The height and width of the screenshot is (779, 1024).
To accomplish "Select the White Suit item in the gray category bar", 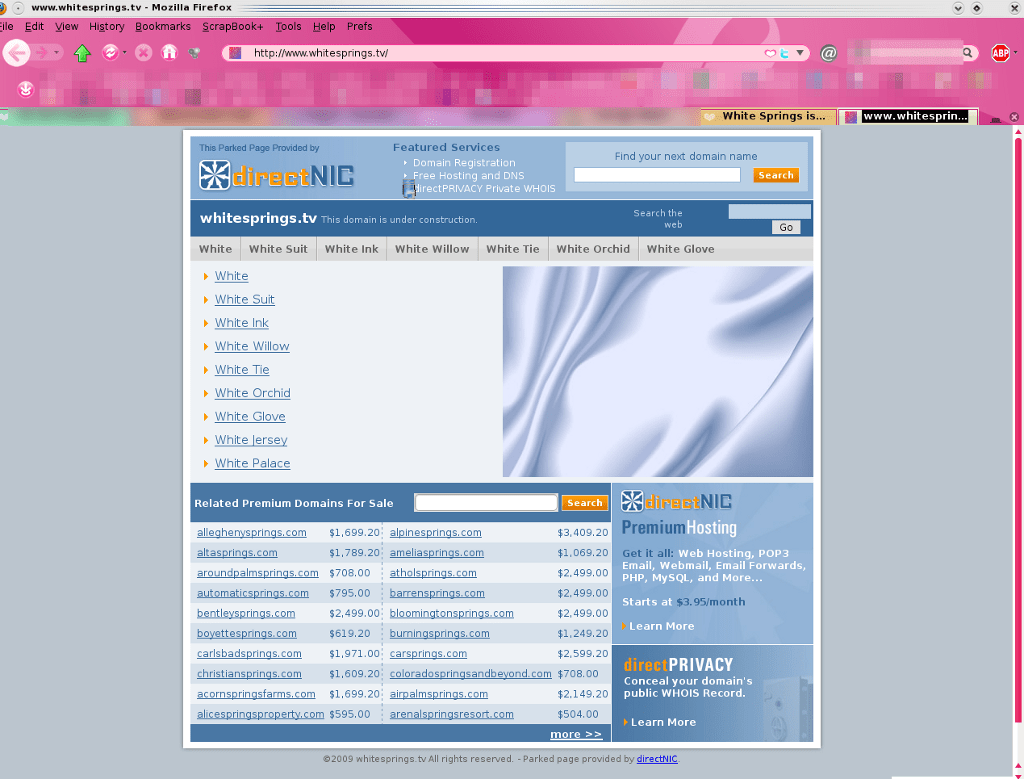I will click(x=278, y=249).
